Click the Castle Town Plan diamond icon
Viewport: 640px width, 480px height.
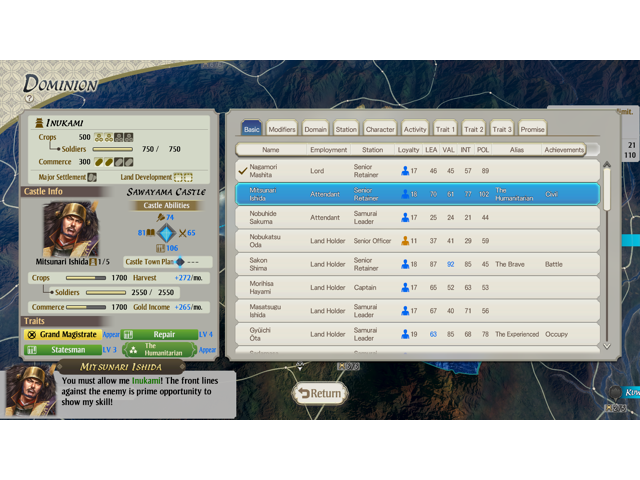click(x=180, y=262)
